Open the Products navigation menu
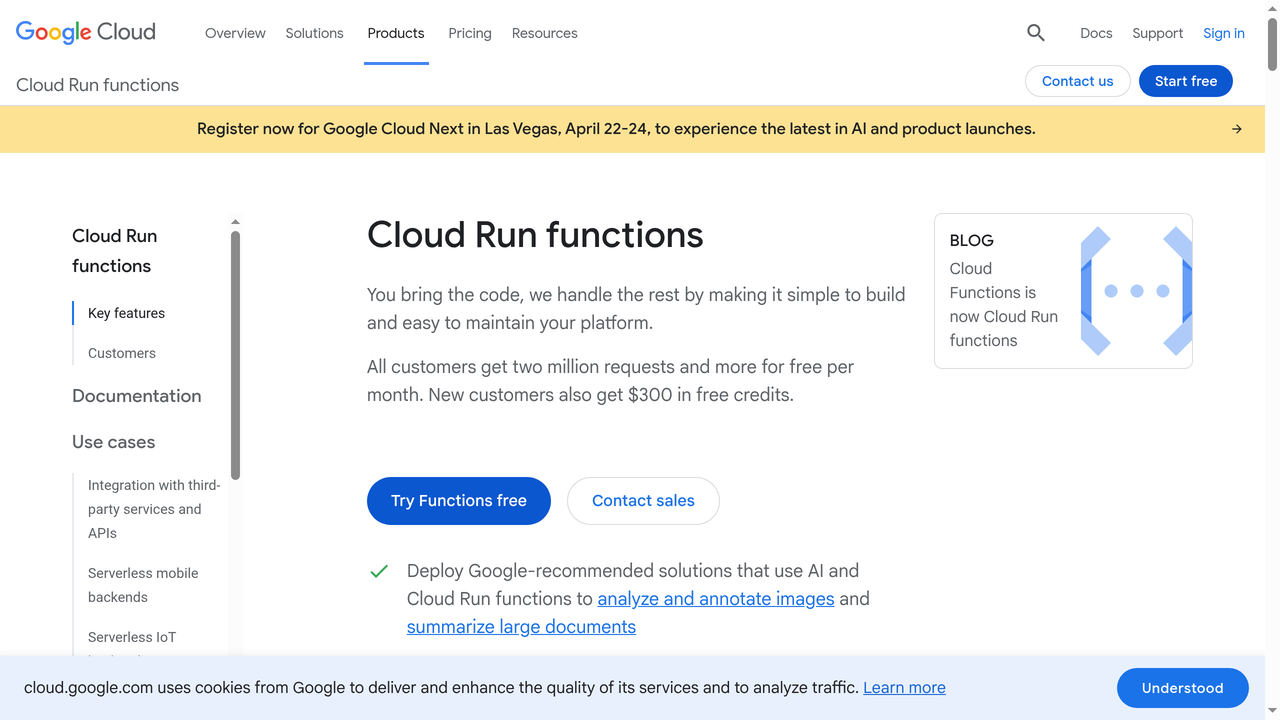 (396, 33)
